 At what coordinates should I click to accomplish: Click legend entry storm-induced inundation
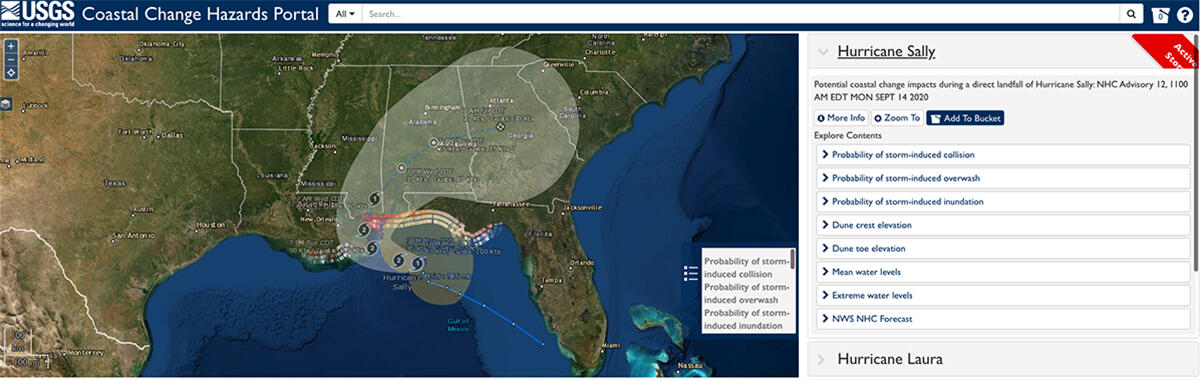point(746,320)
